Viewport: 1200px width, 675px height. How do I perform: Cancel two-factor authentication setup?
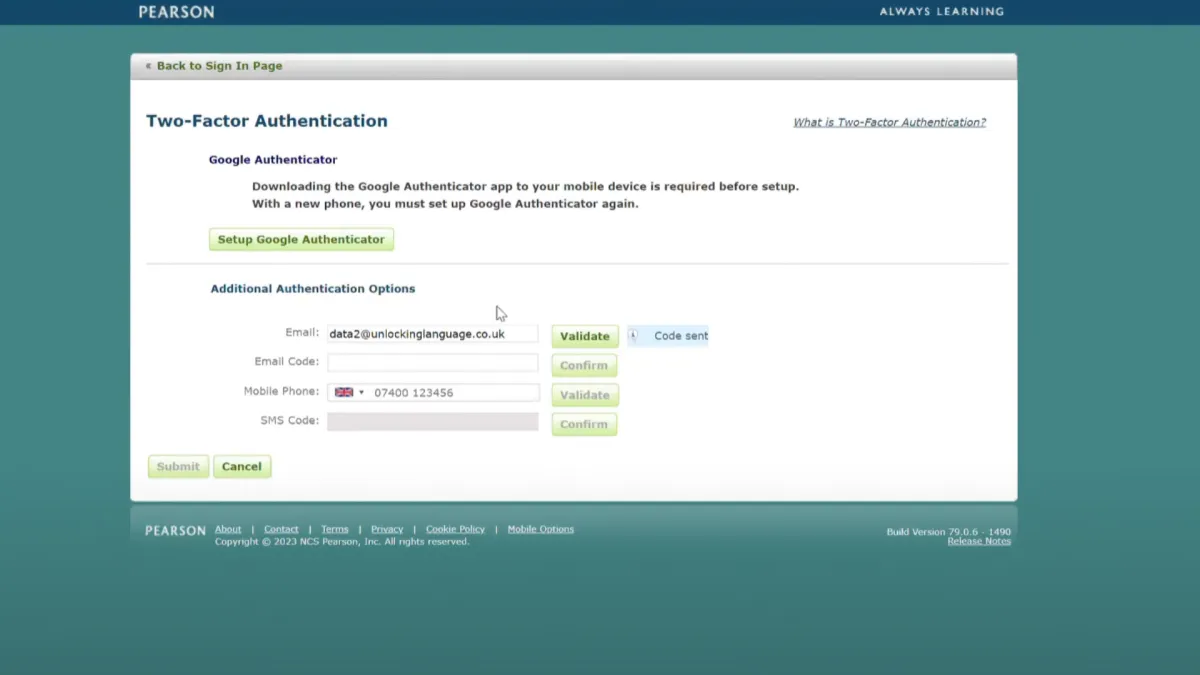click(x=242, y=466)
